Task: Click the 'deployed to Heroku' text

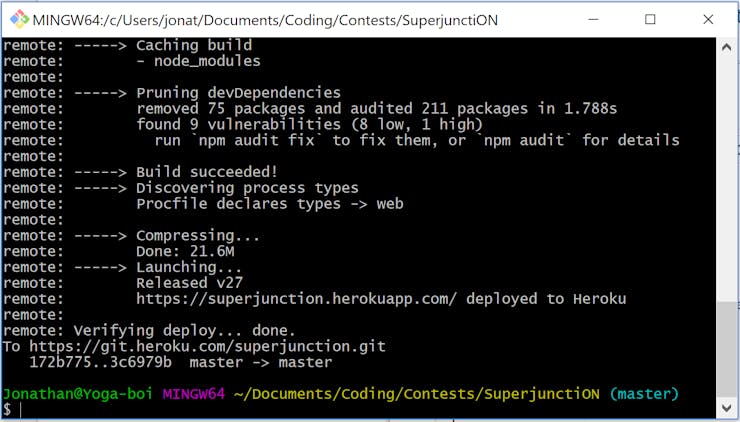Action: point(547,299)
